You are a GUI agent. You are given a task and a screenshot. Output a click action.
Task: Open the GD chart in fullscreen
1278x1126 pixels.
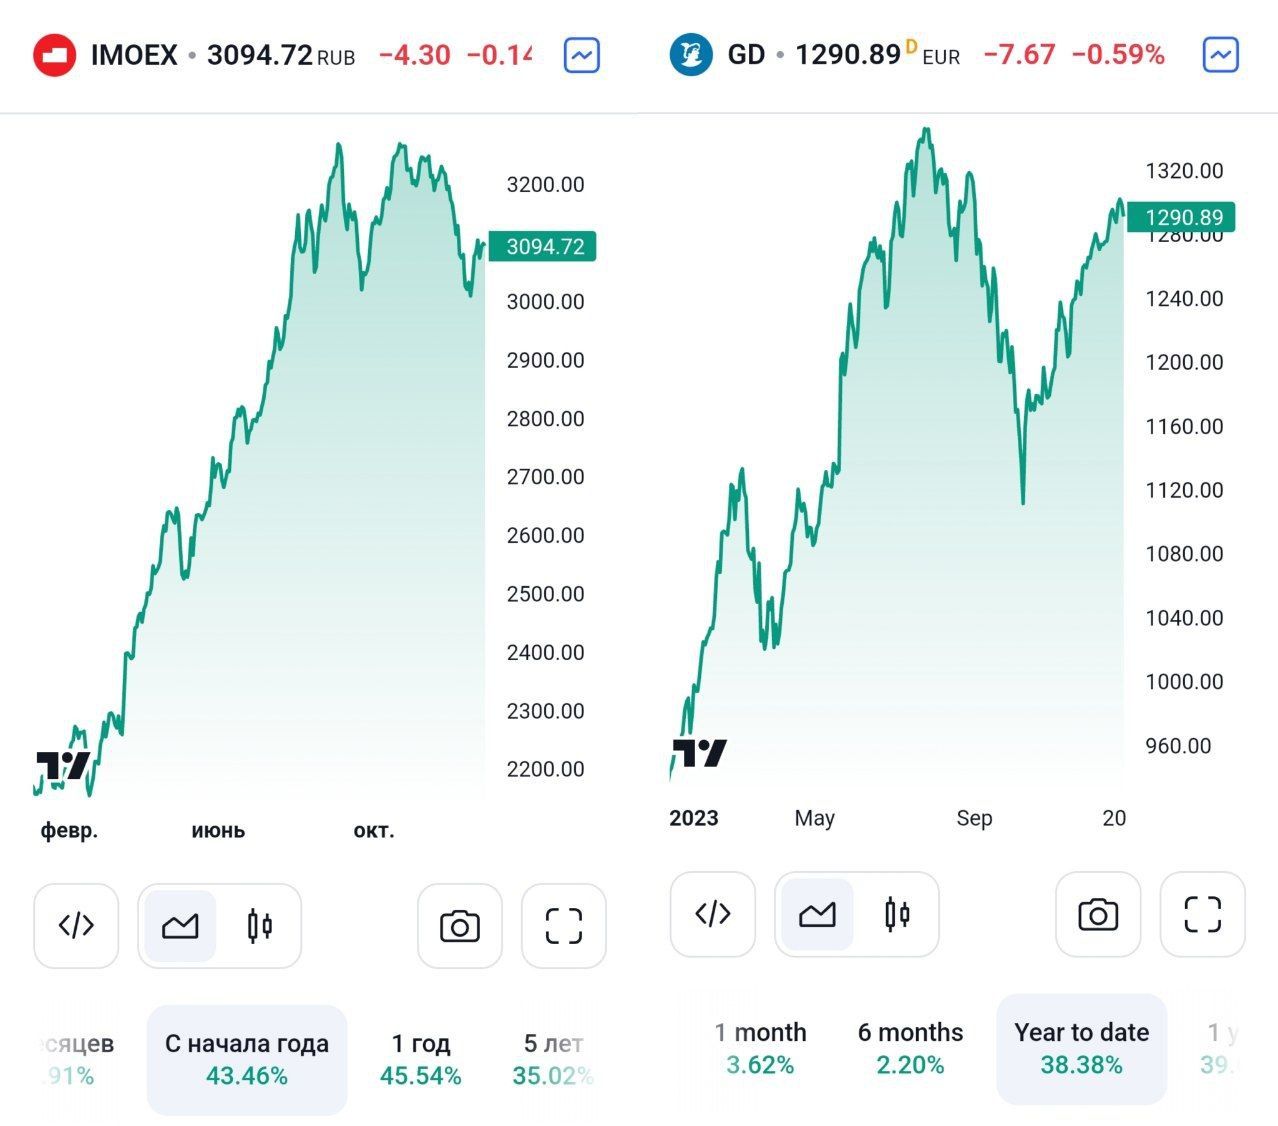click(1202, 914)
